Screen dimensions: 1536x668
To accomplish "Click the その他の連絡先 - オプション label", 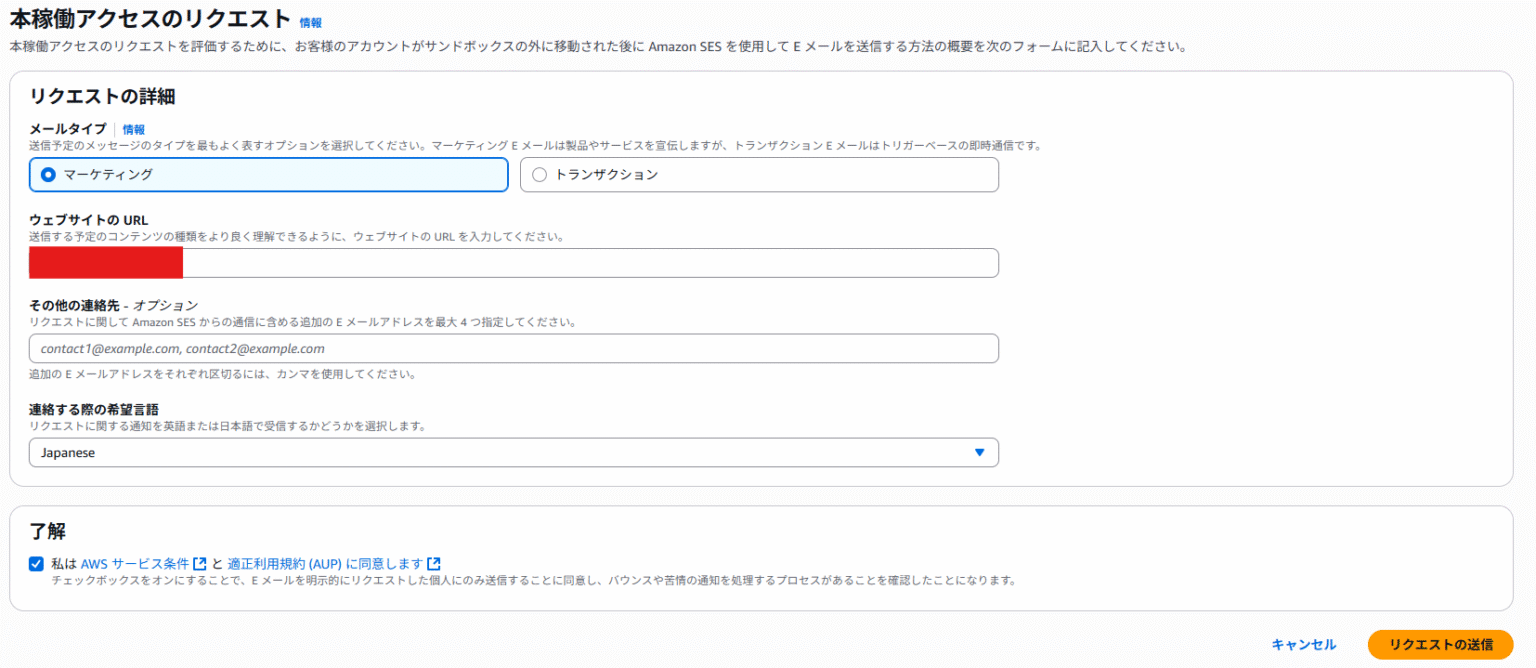I will (x=113, y=305).
